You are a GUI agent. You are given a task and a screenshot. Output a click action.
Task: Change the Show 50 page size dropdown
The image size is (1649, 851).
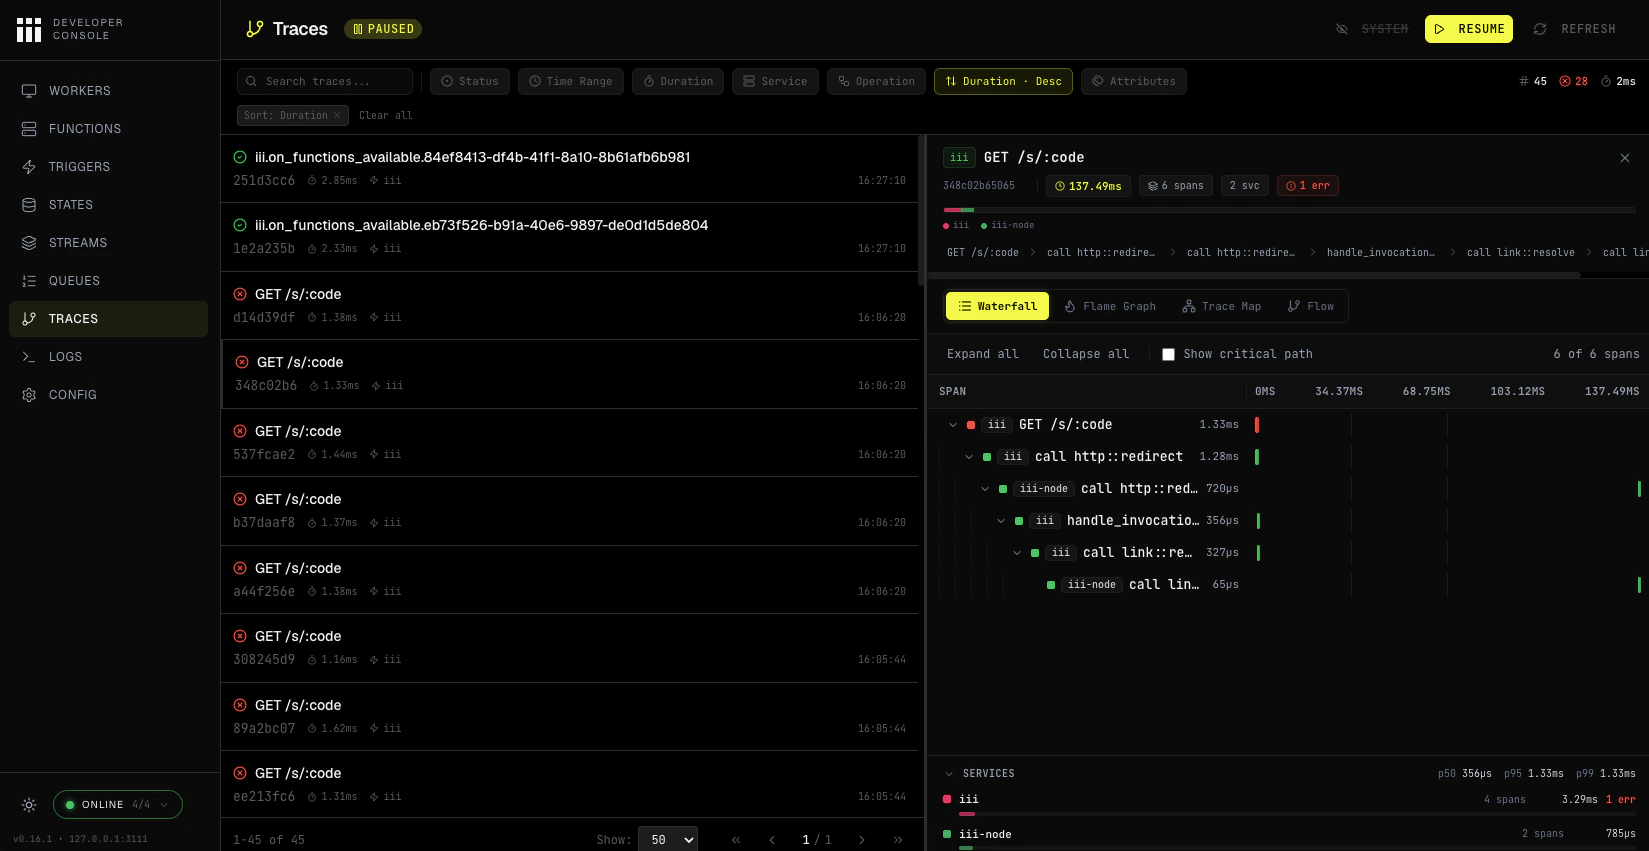coord(669,840)
